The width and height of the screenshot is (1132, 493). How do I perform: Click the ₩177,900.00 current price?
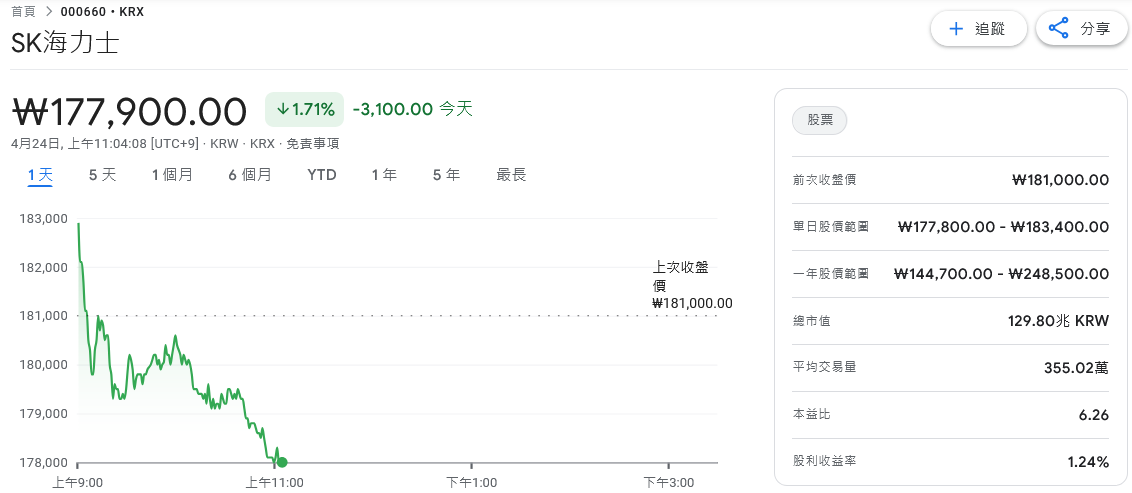click(x=130, y=111)
